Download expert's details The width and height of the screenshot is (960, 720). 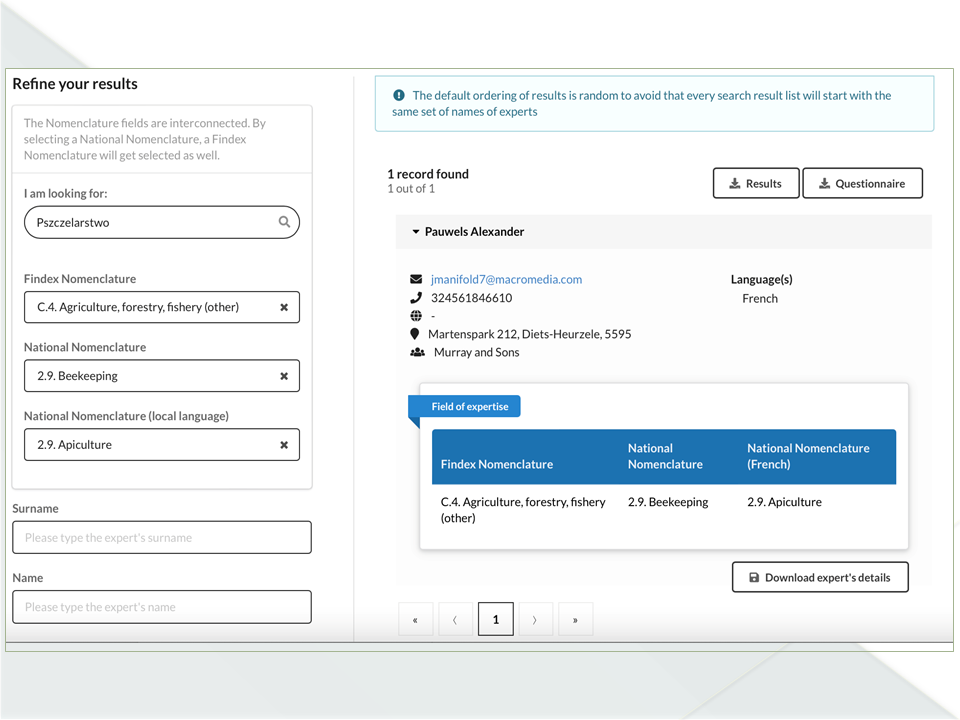pyautogui.click(x=819, y=577)
